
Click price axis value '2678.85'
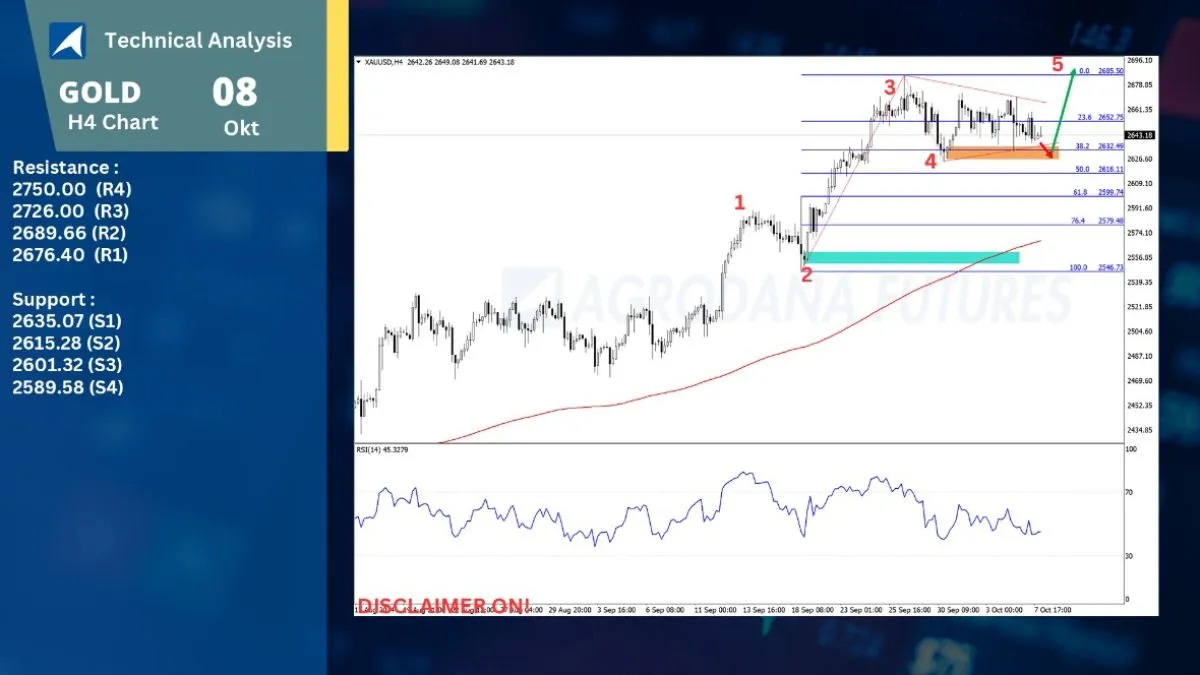click(1140, 85)
